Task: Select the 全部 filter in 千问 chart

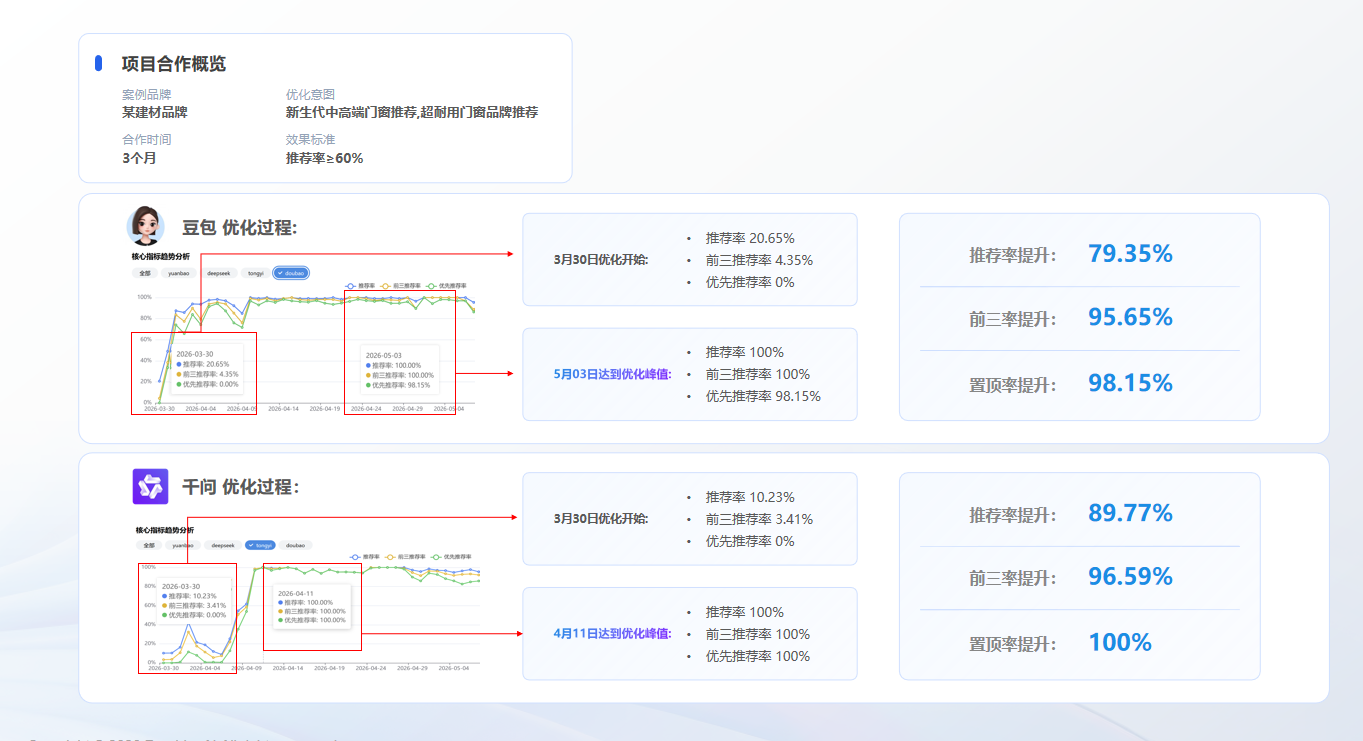Action: point(149,545)
